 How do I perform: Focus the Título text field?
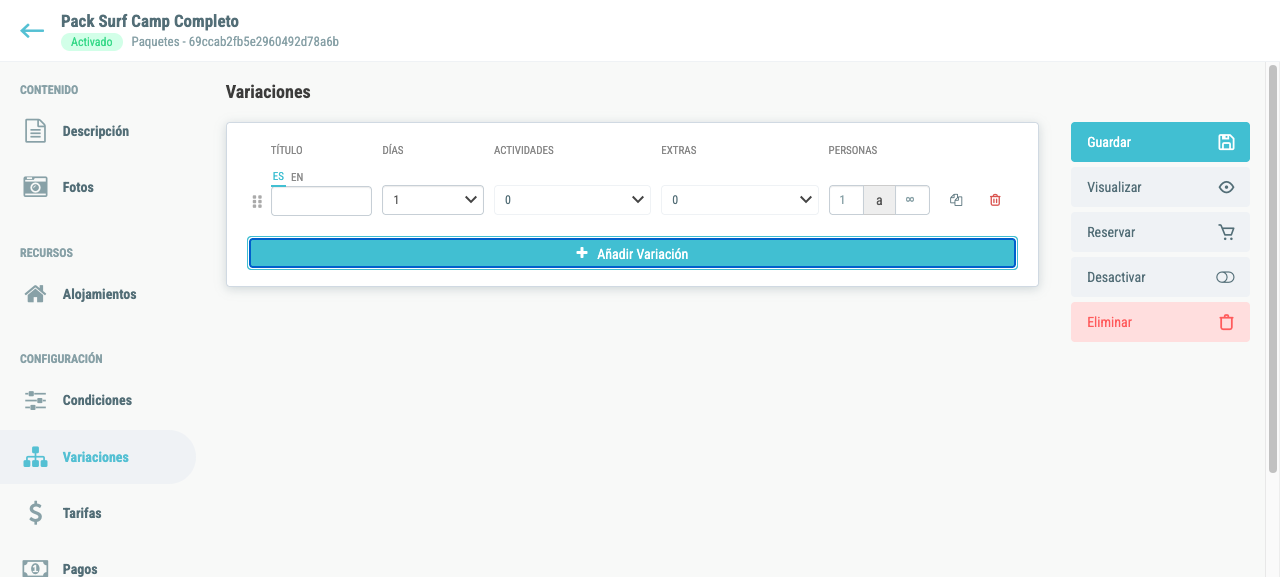pyautogui.click(x=321, y=200)
